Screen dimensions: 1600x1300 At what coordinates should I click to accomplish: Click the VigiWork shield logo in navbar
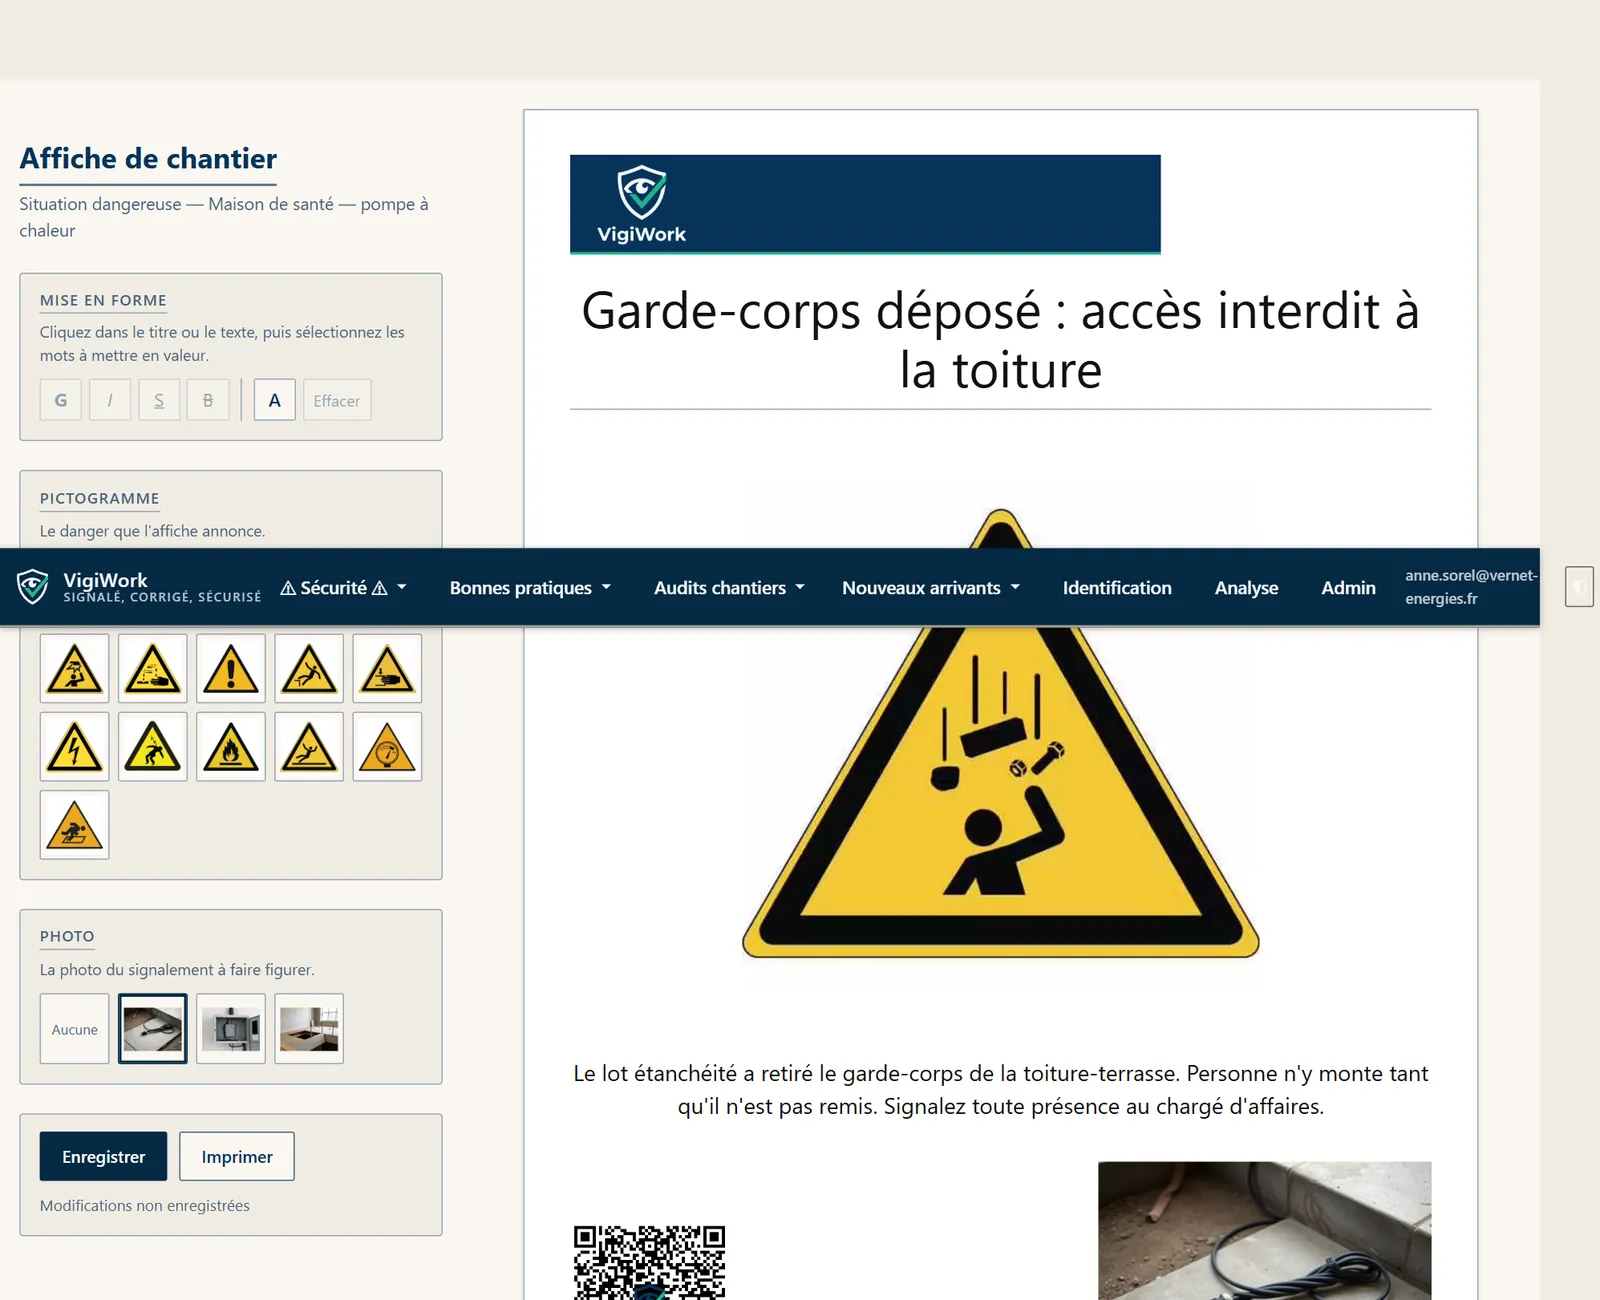[33, 587]
